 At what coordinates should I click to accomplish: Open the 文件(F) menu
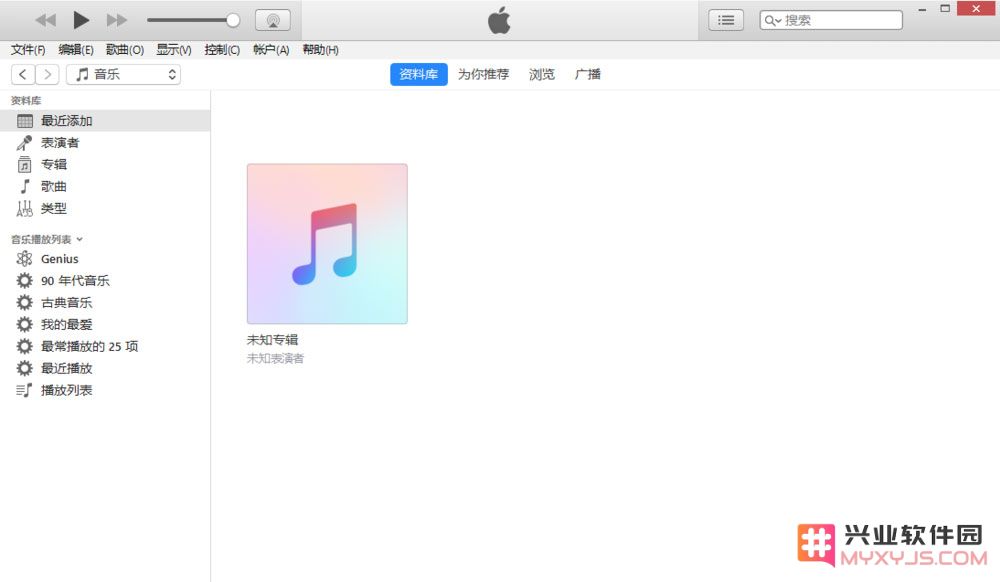click(28, 50)
